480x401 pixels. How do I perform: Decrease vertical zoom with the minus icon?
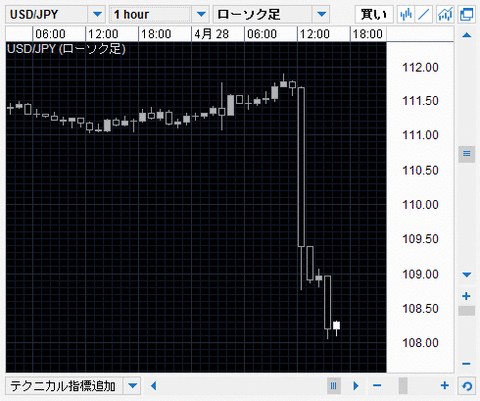(x=466, y=364)
